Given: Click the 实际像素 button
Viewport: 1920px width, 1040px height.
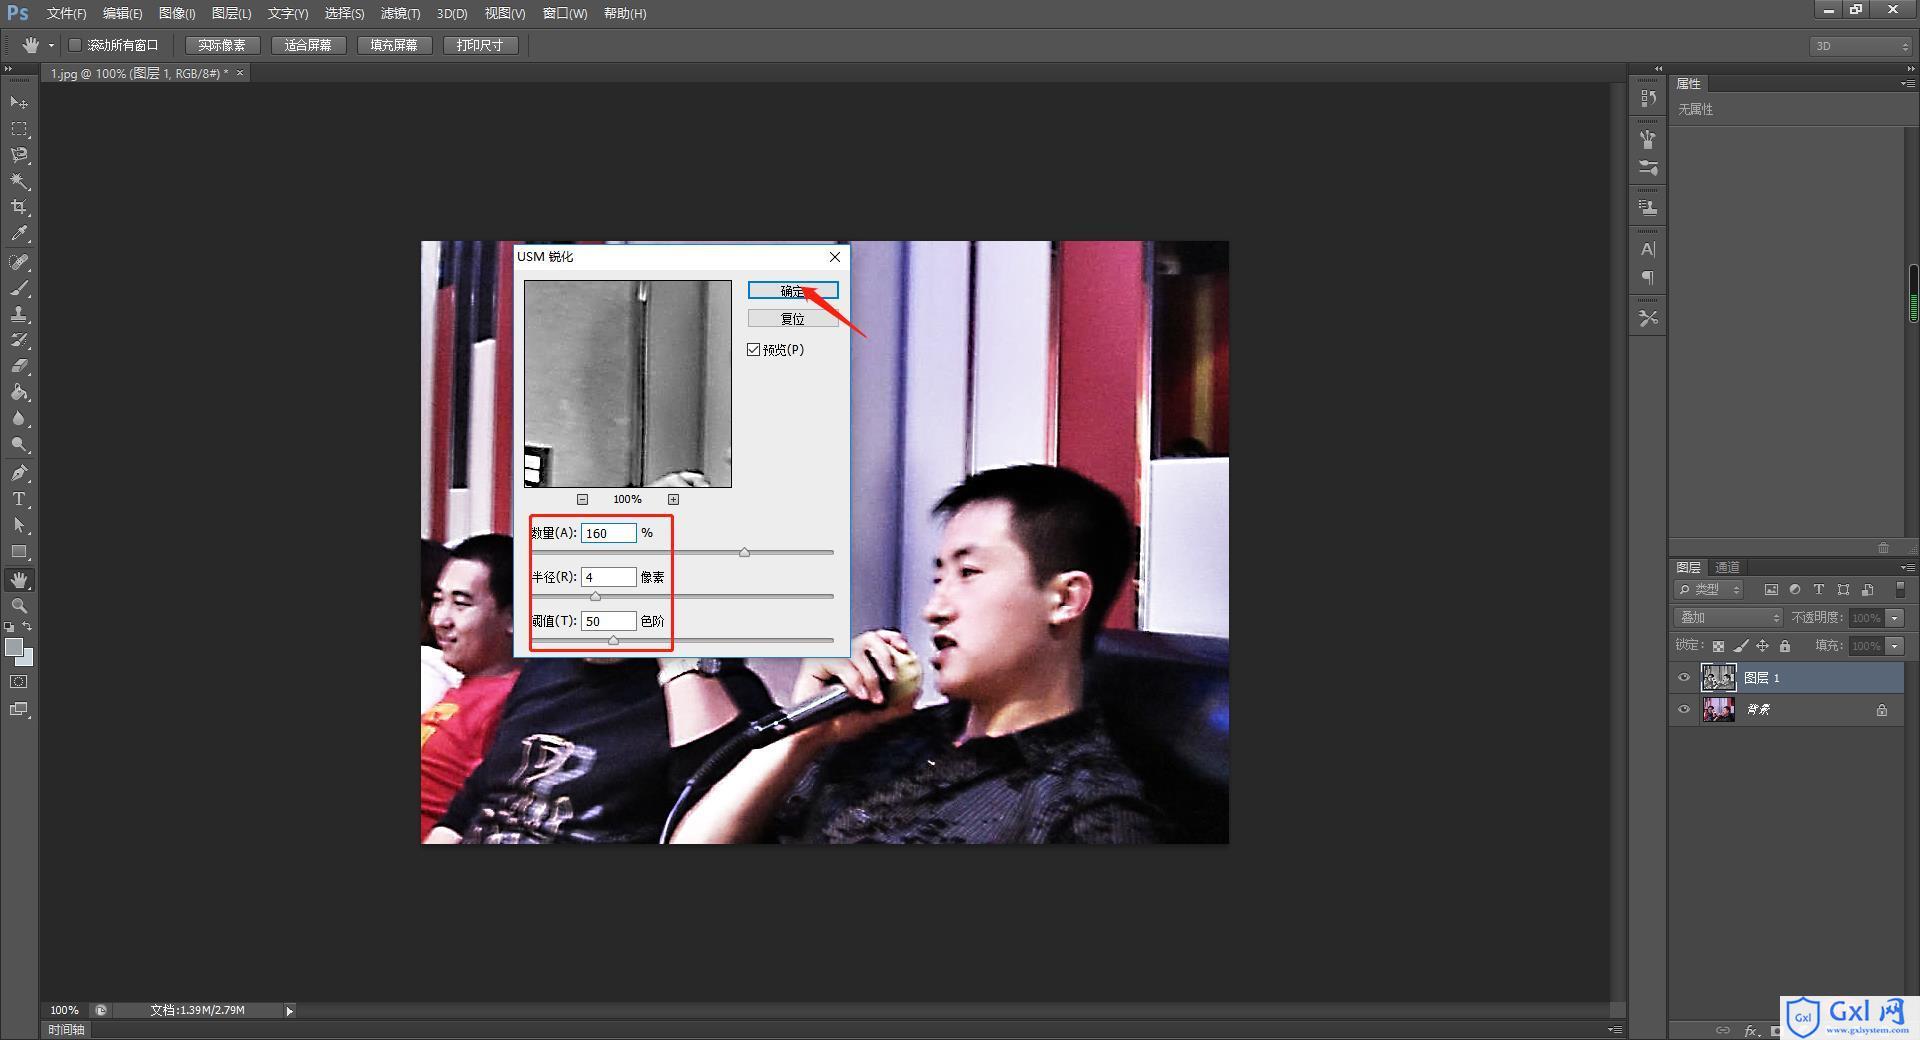Looking at the screenshot, I should coord(222,45).
